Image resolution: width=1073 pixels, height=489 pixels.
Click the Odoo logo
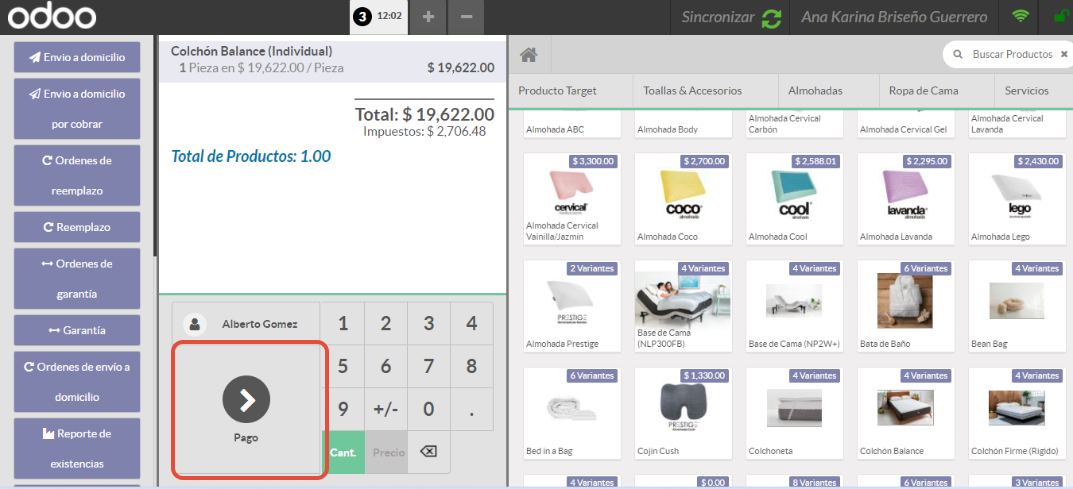(x=52, y=17)
